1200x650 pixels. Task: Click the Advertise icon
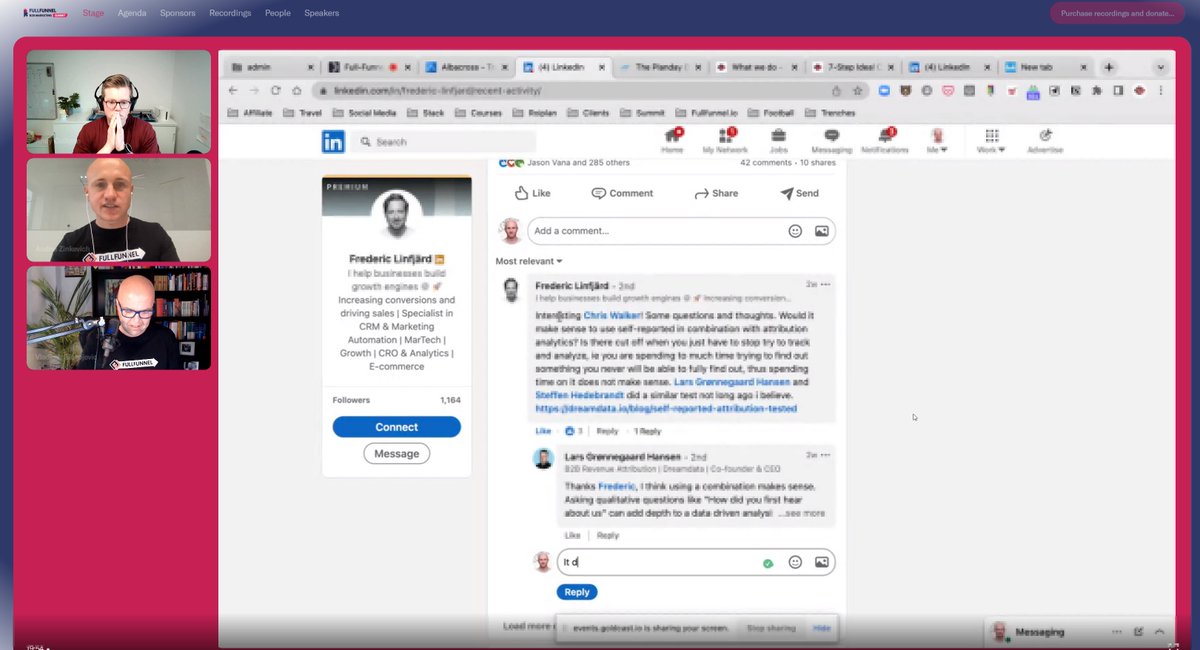point(1045,139)
